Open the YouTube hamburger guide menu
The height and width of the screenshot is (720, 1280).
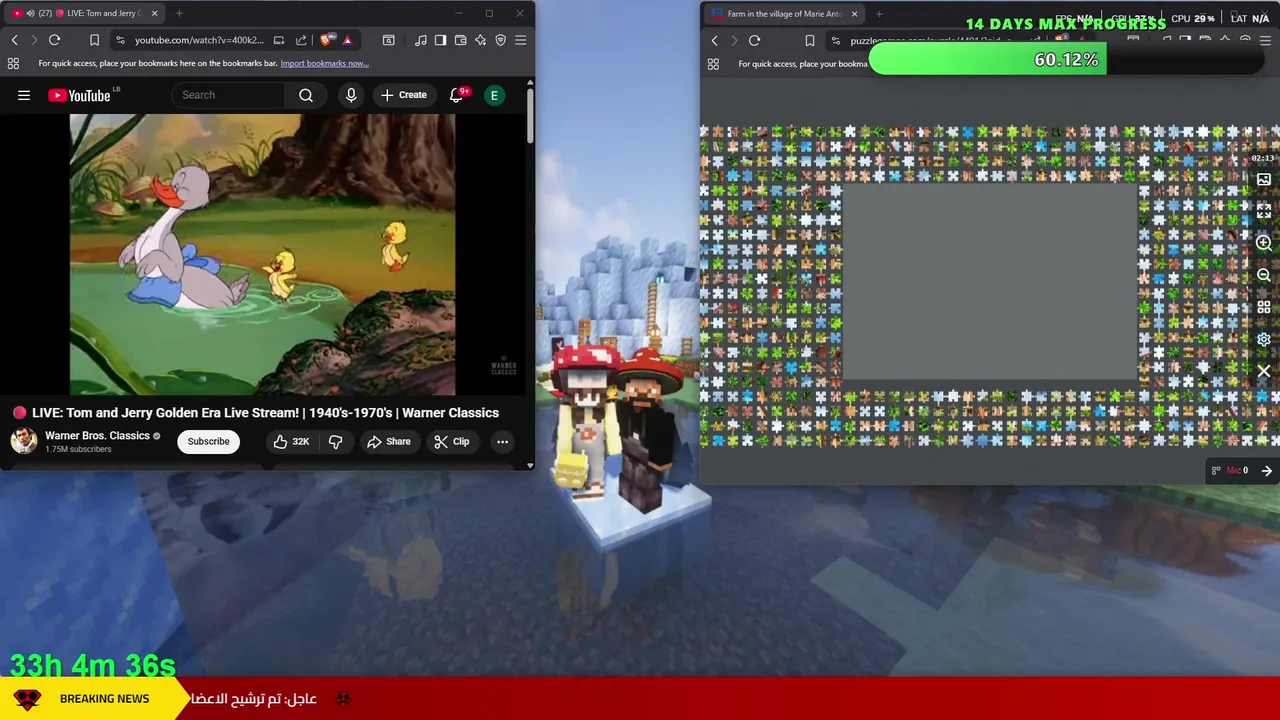coord(24,95)
